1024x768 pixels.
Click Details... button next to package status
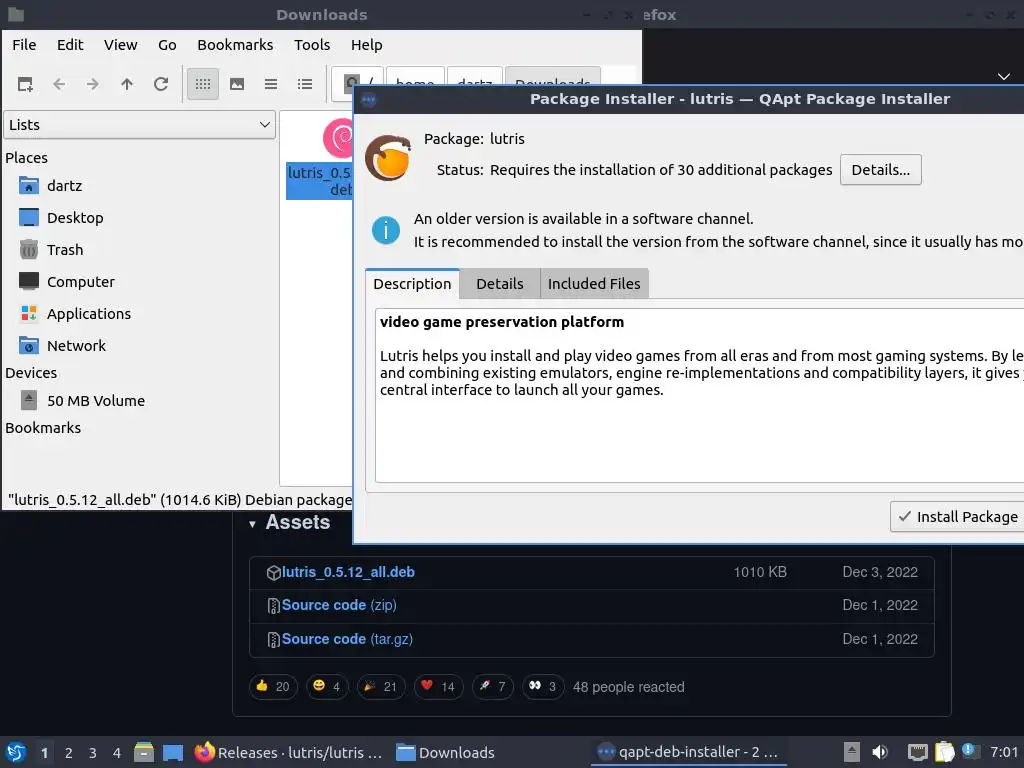880,170
